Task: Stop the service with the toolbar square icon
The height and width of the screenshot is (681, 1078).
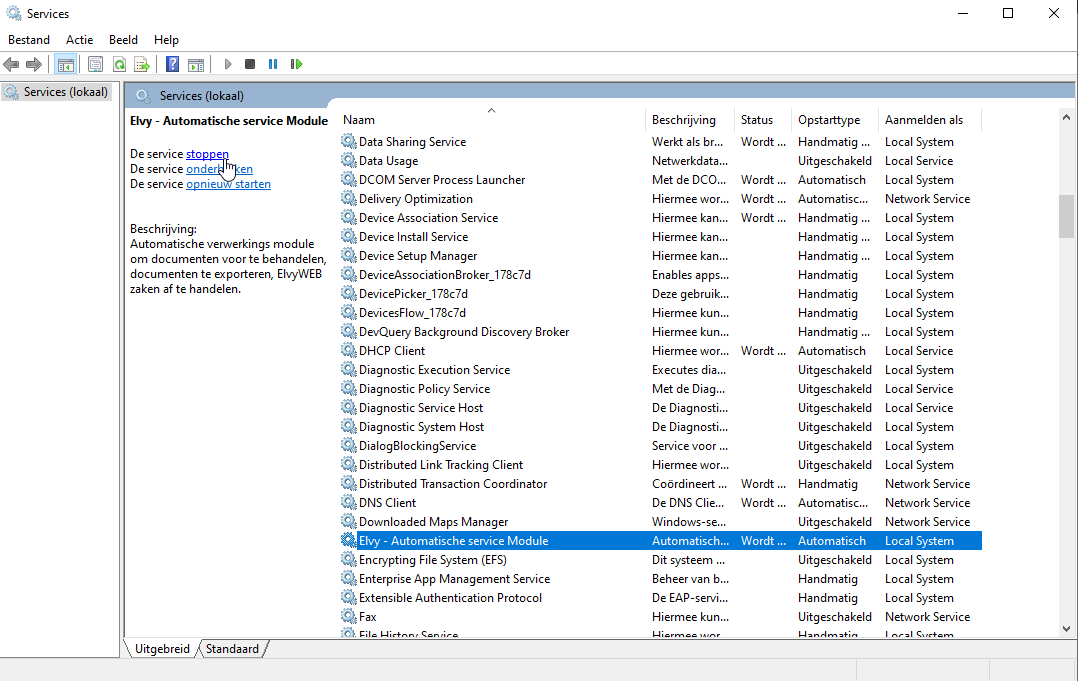Action: (x=250, y=65)
